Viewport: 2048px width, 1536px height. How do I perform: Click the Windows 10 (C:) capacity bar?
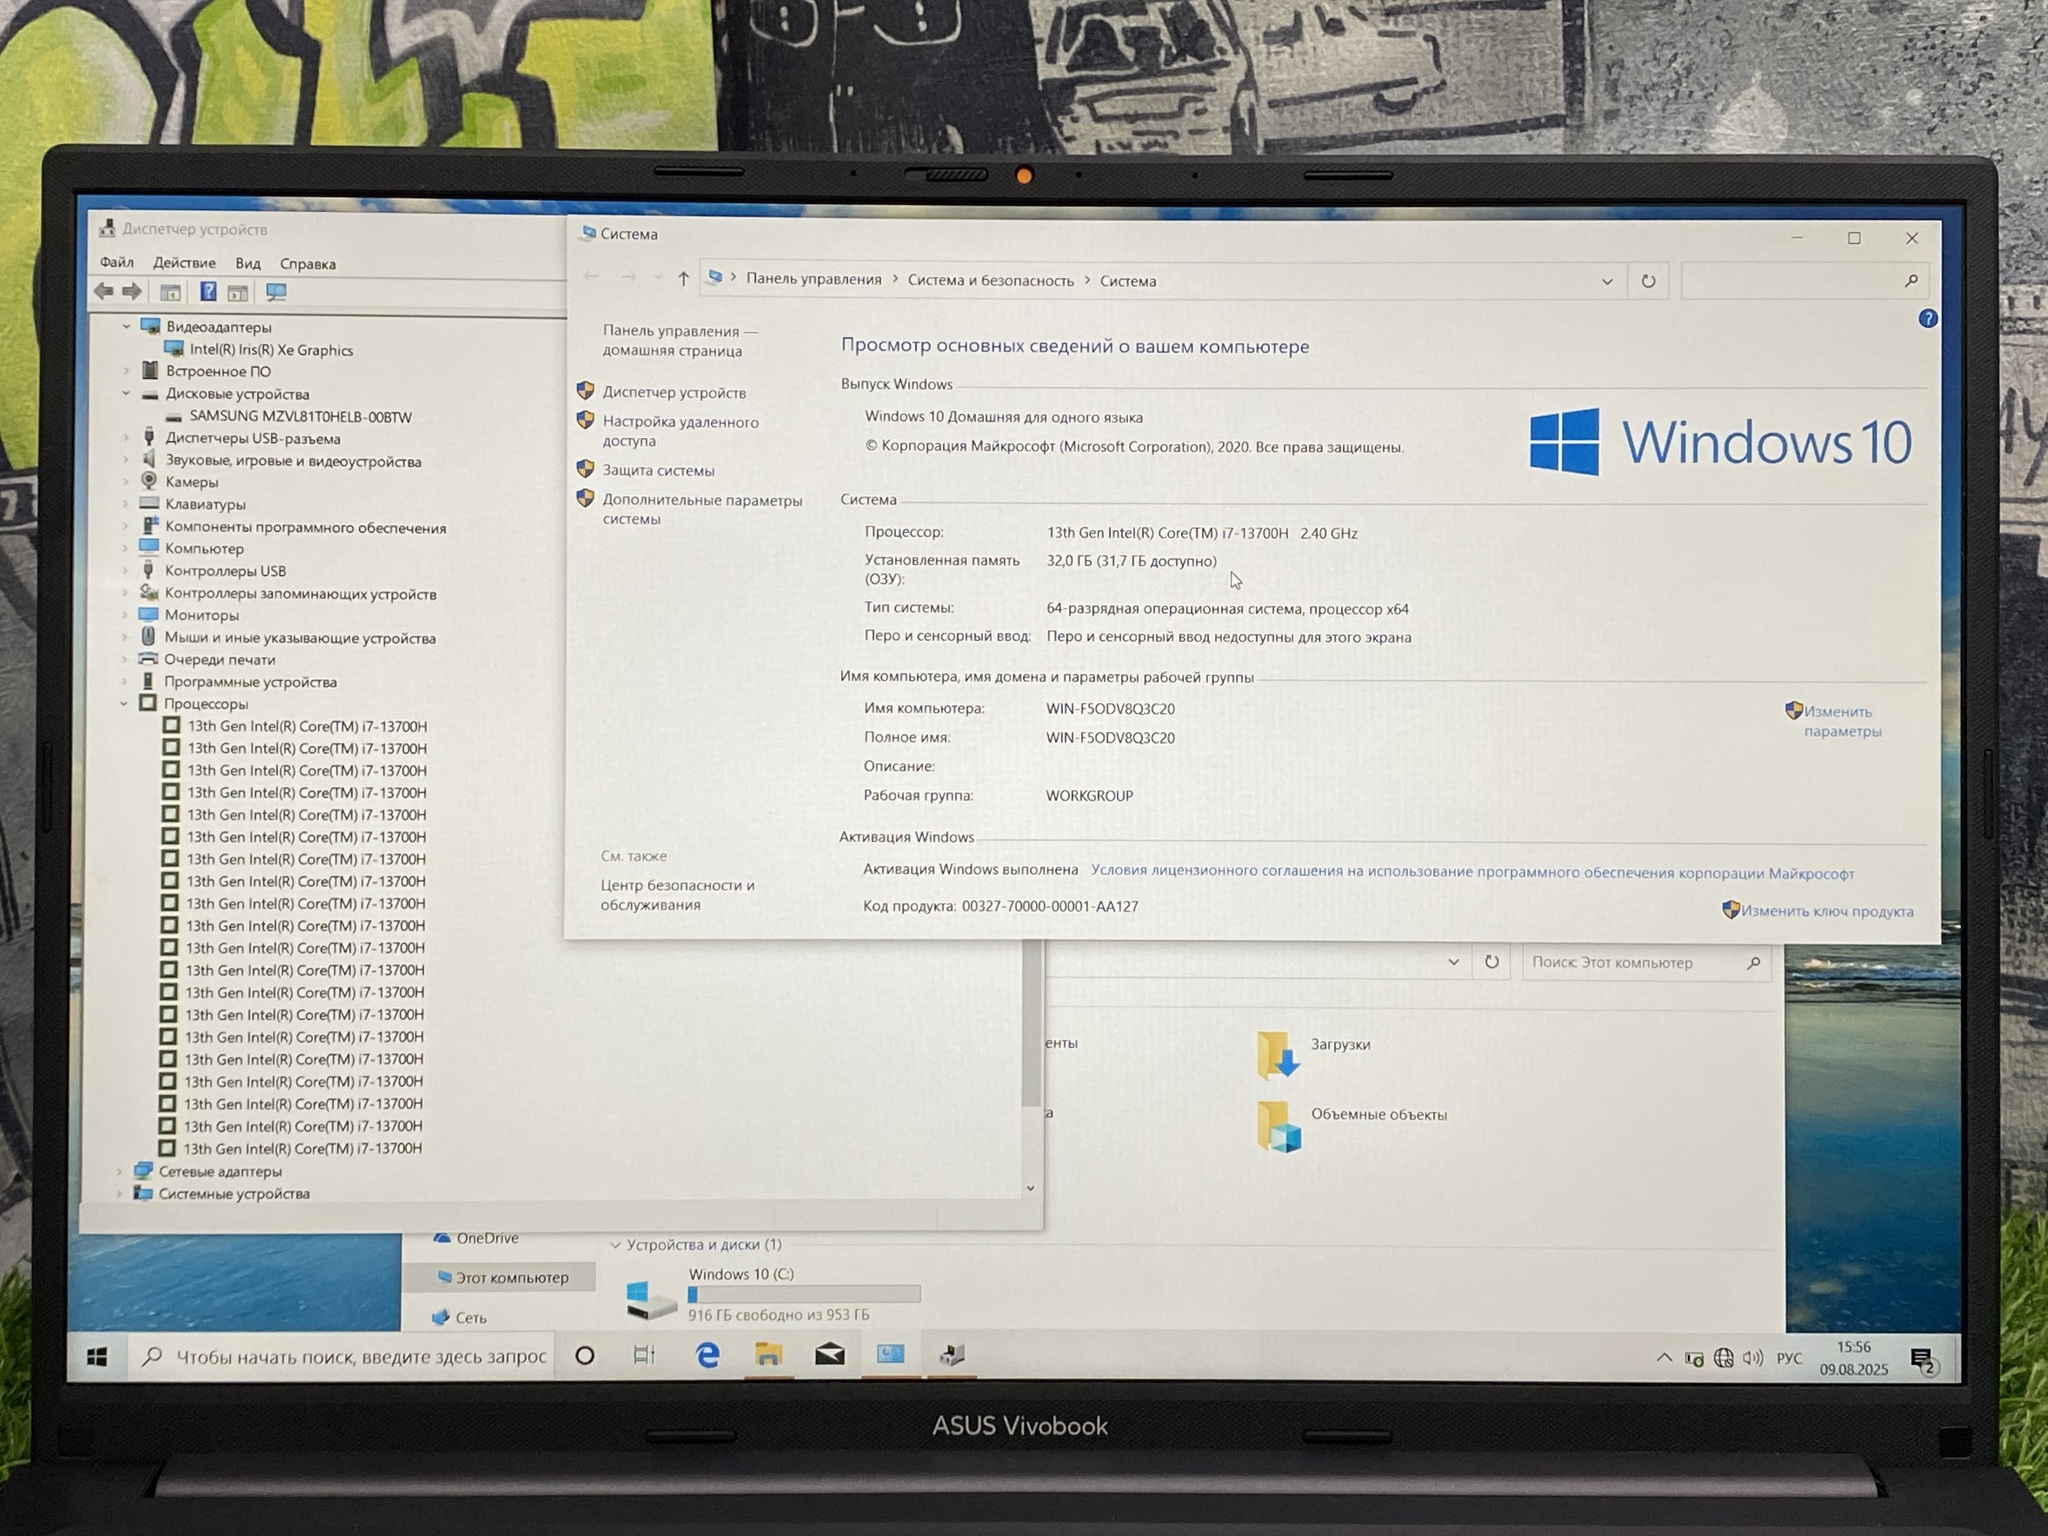(804, 1295)
